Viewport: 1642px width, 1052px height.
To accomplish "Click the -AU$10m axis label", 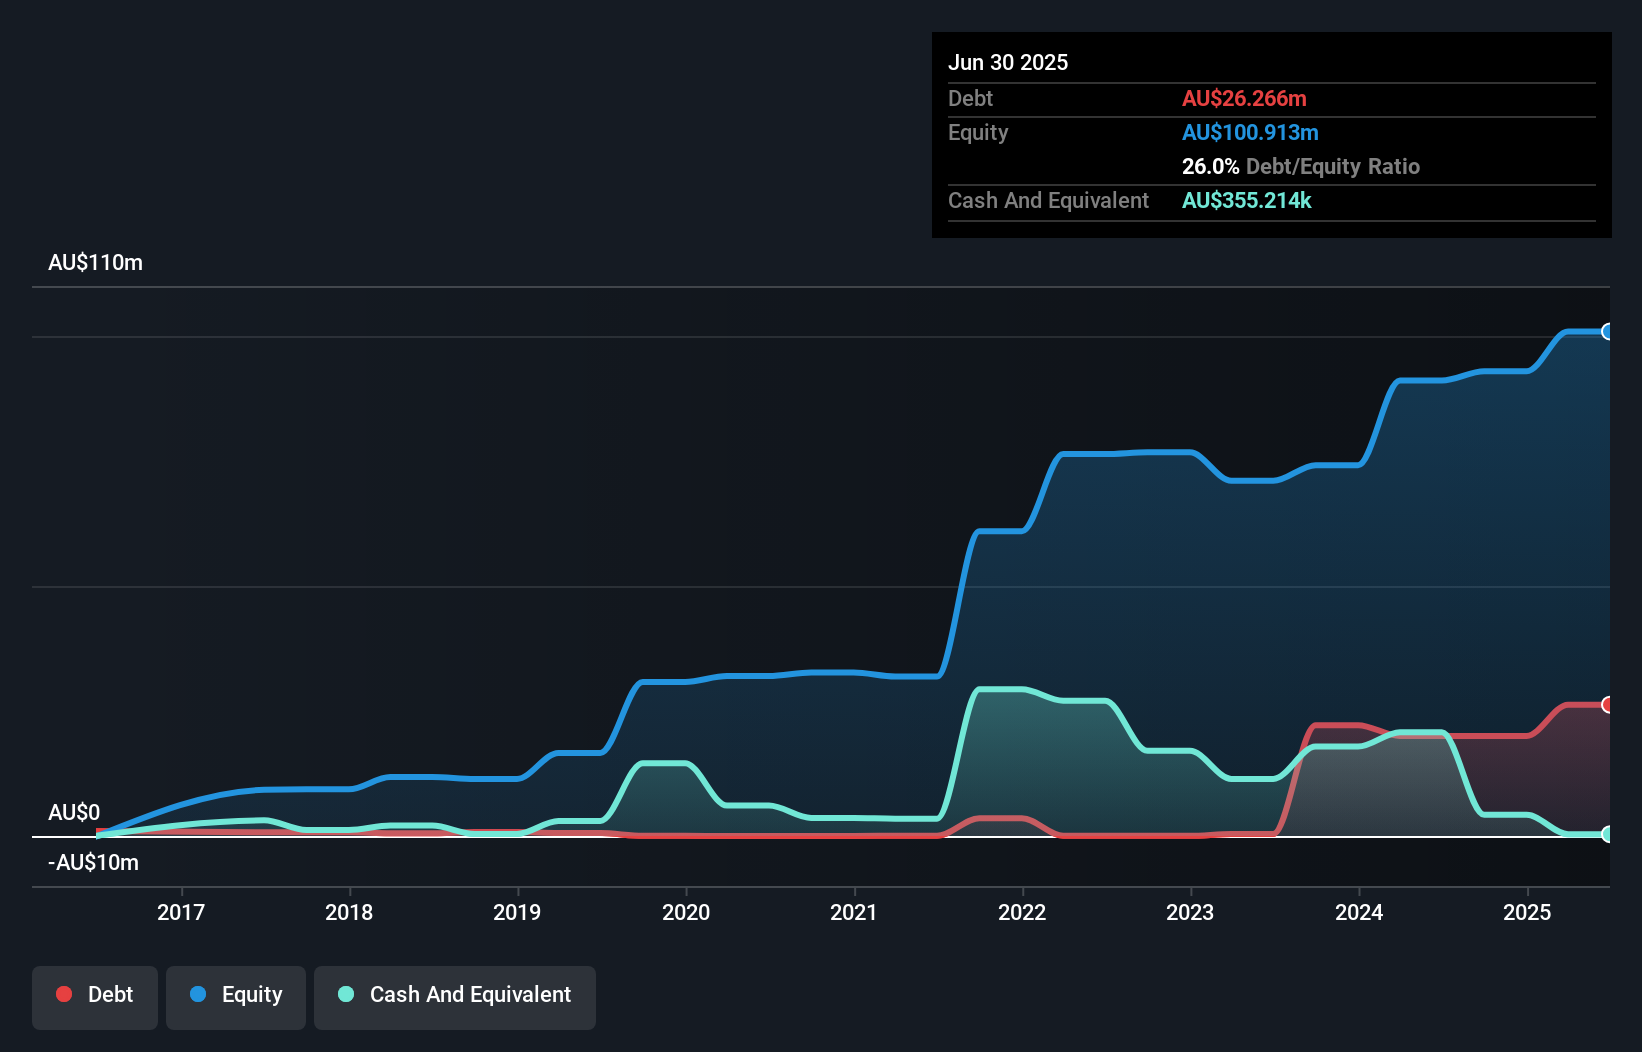I will tap(91, 862).
